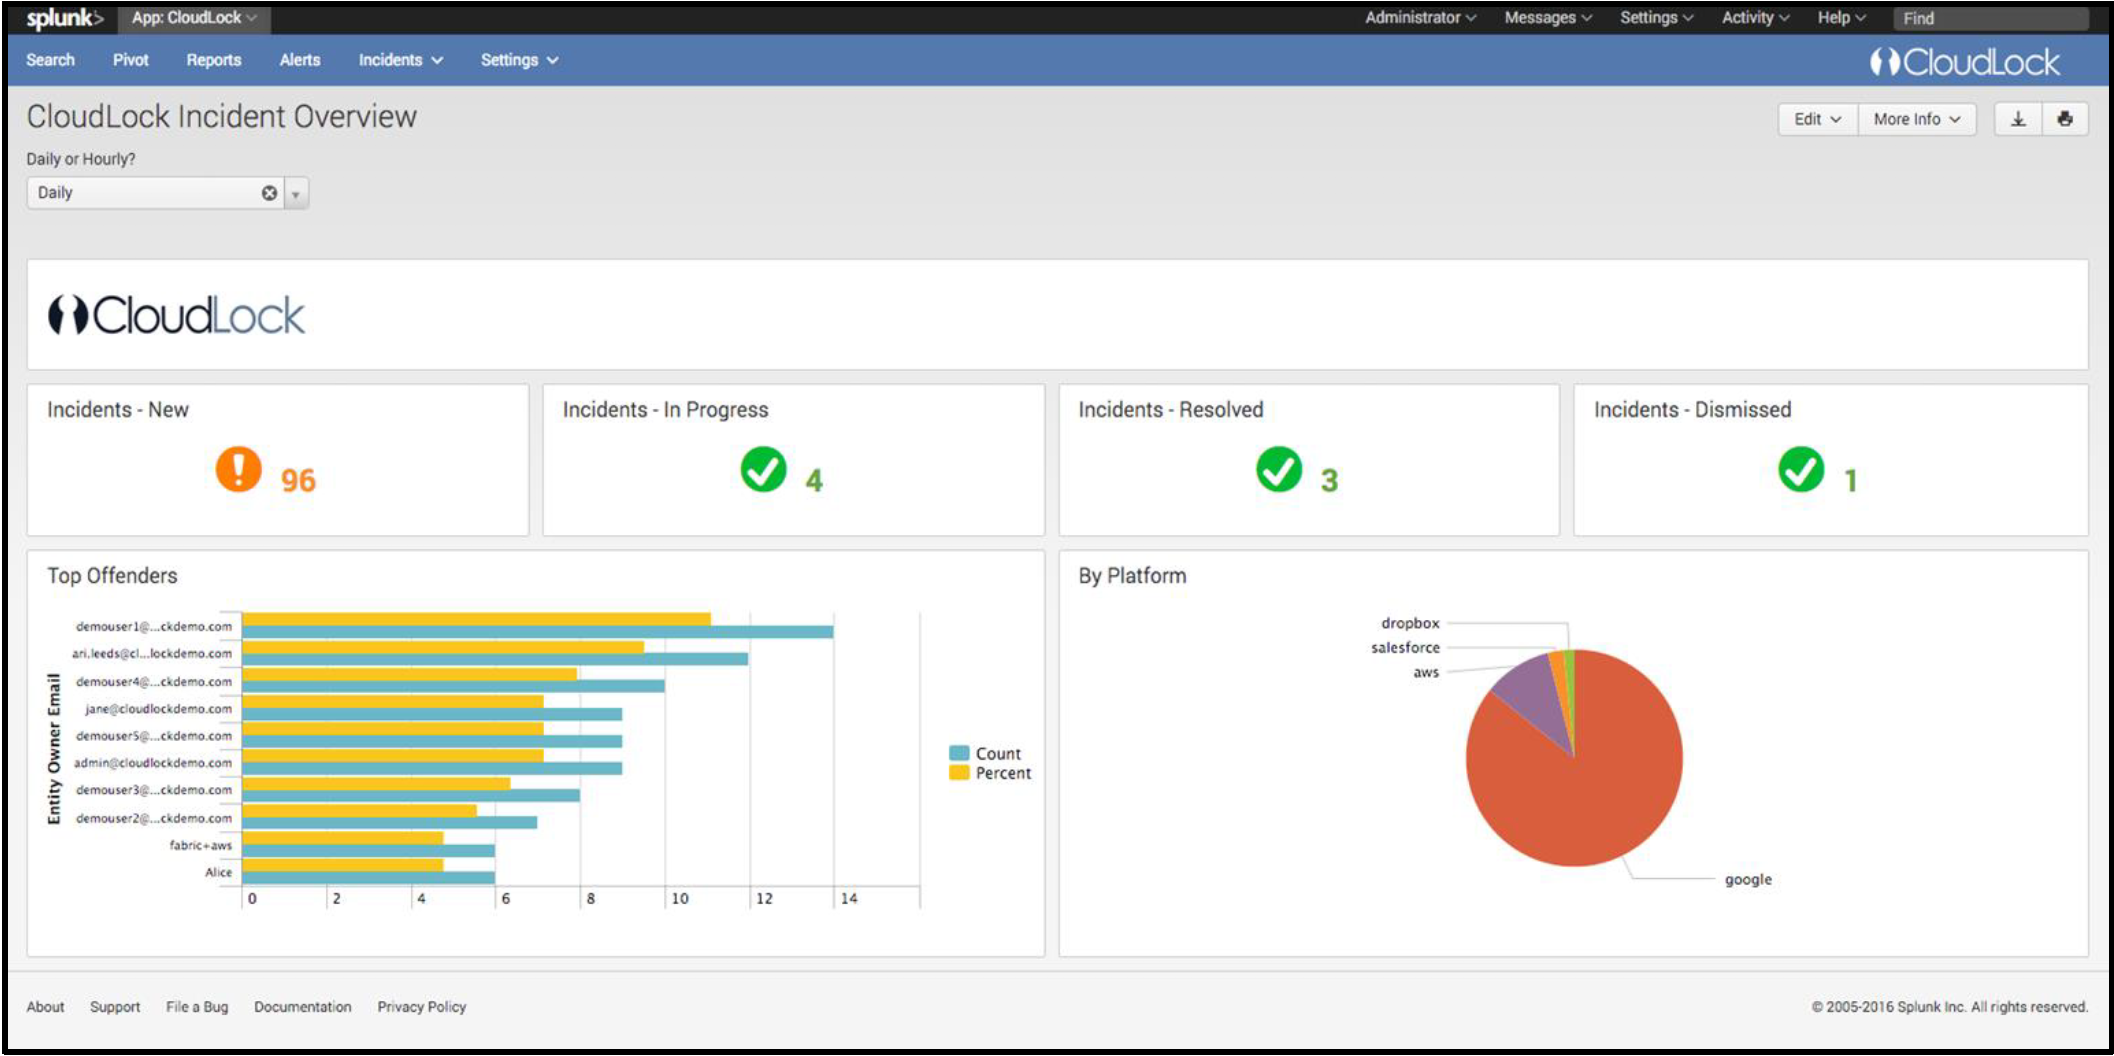
Task: Click the new incidents count 96
Action: click(x=298, y=480)
